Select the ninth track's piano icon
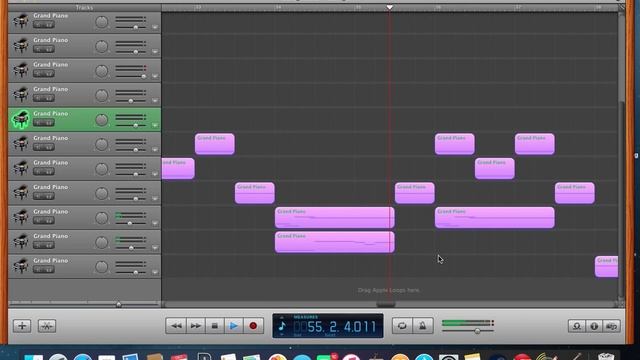Viewport: 640px width, 360px height. (20, 217)
